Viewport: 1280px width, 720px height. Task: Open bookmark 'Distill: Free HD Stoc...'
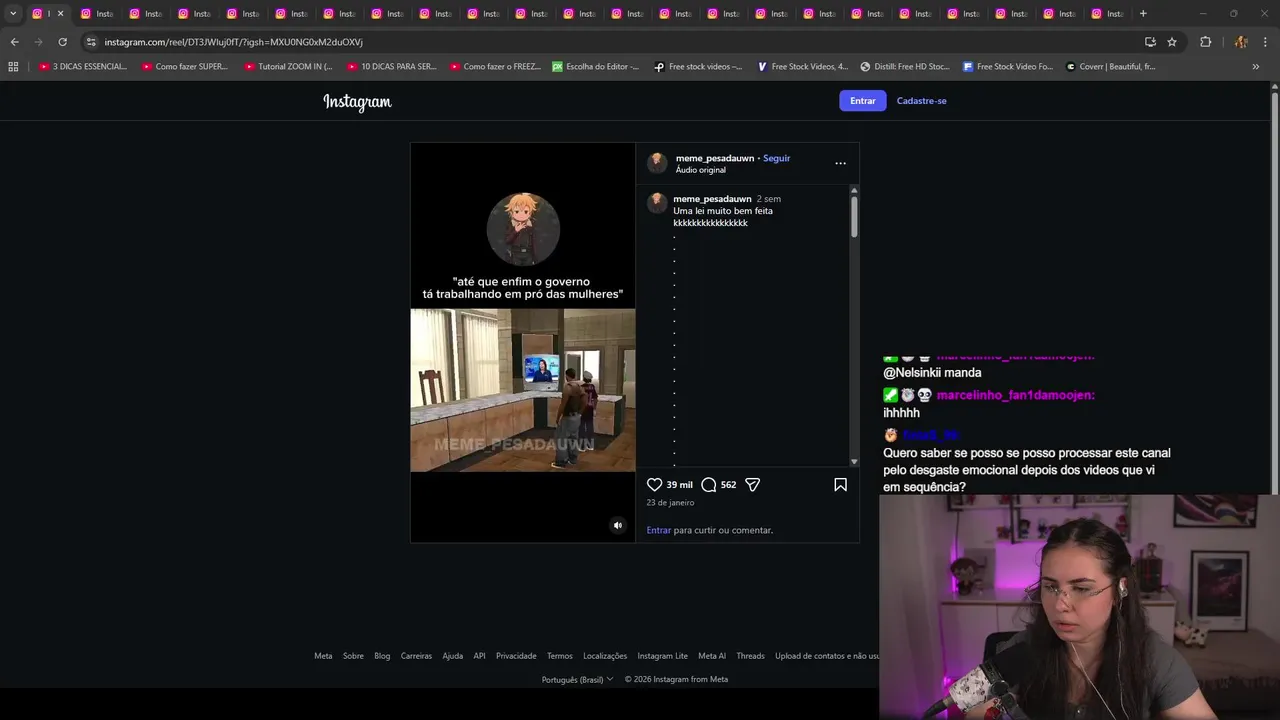tap(905, 67)
